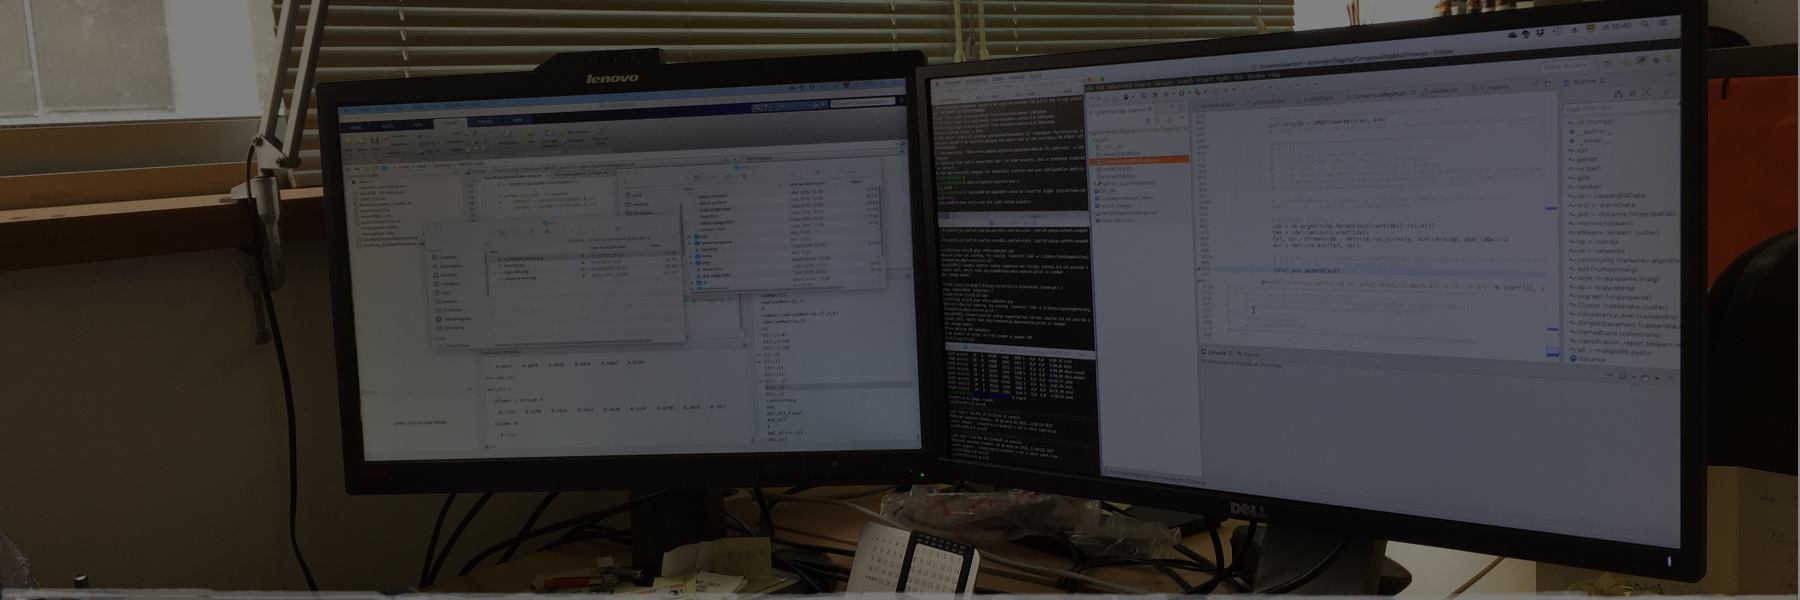Select the cassandraData editor tab
1800x600 pixels.
(1215, 104)
